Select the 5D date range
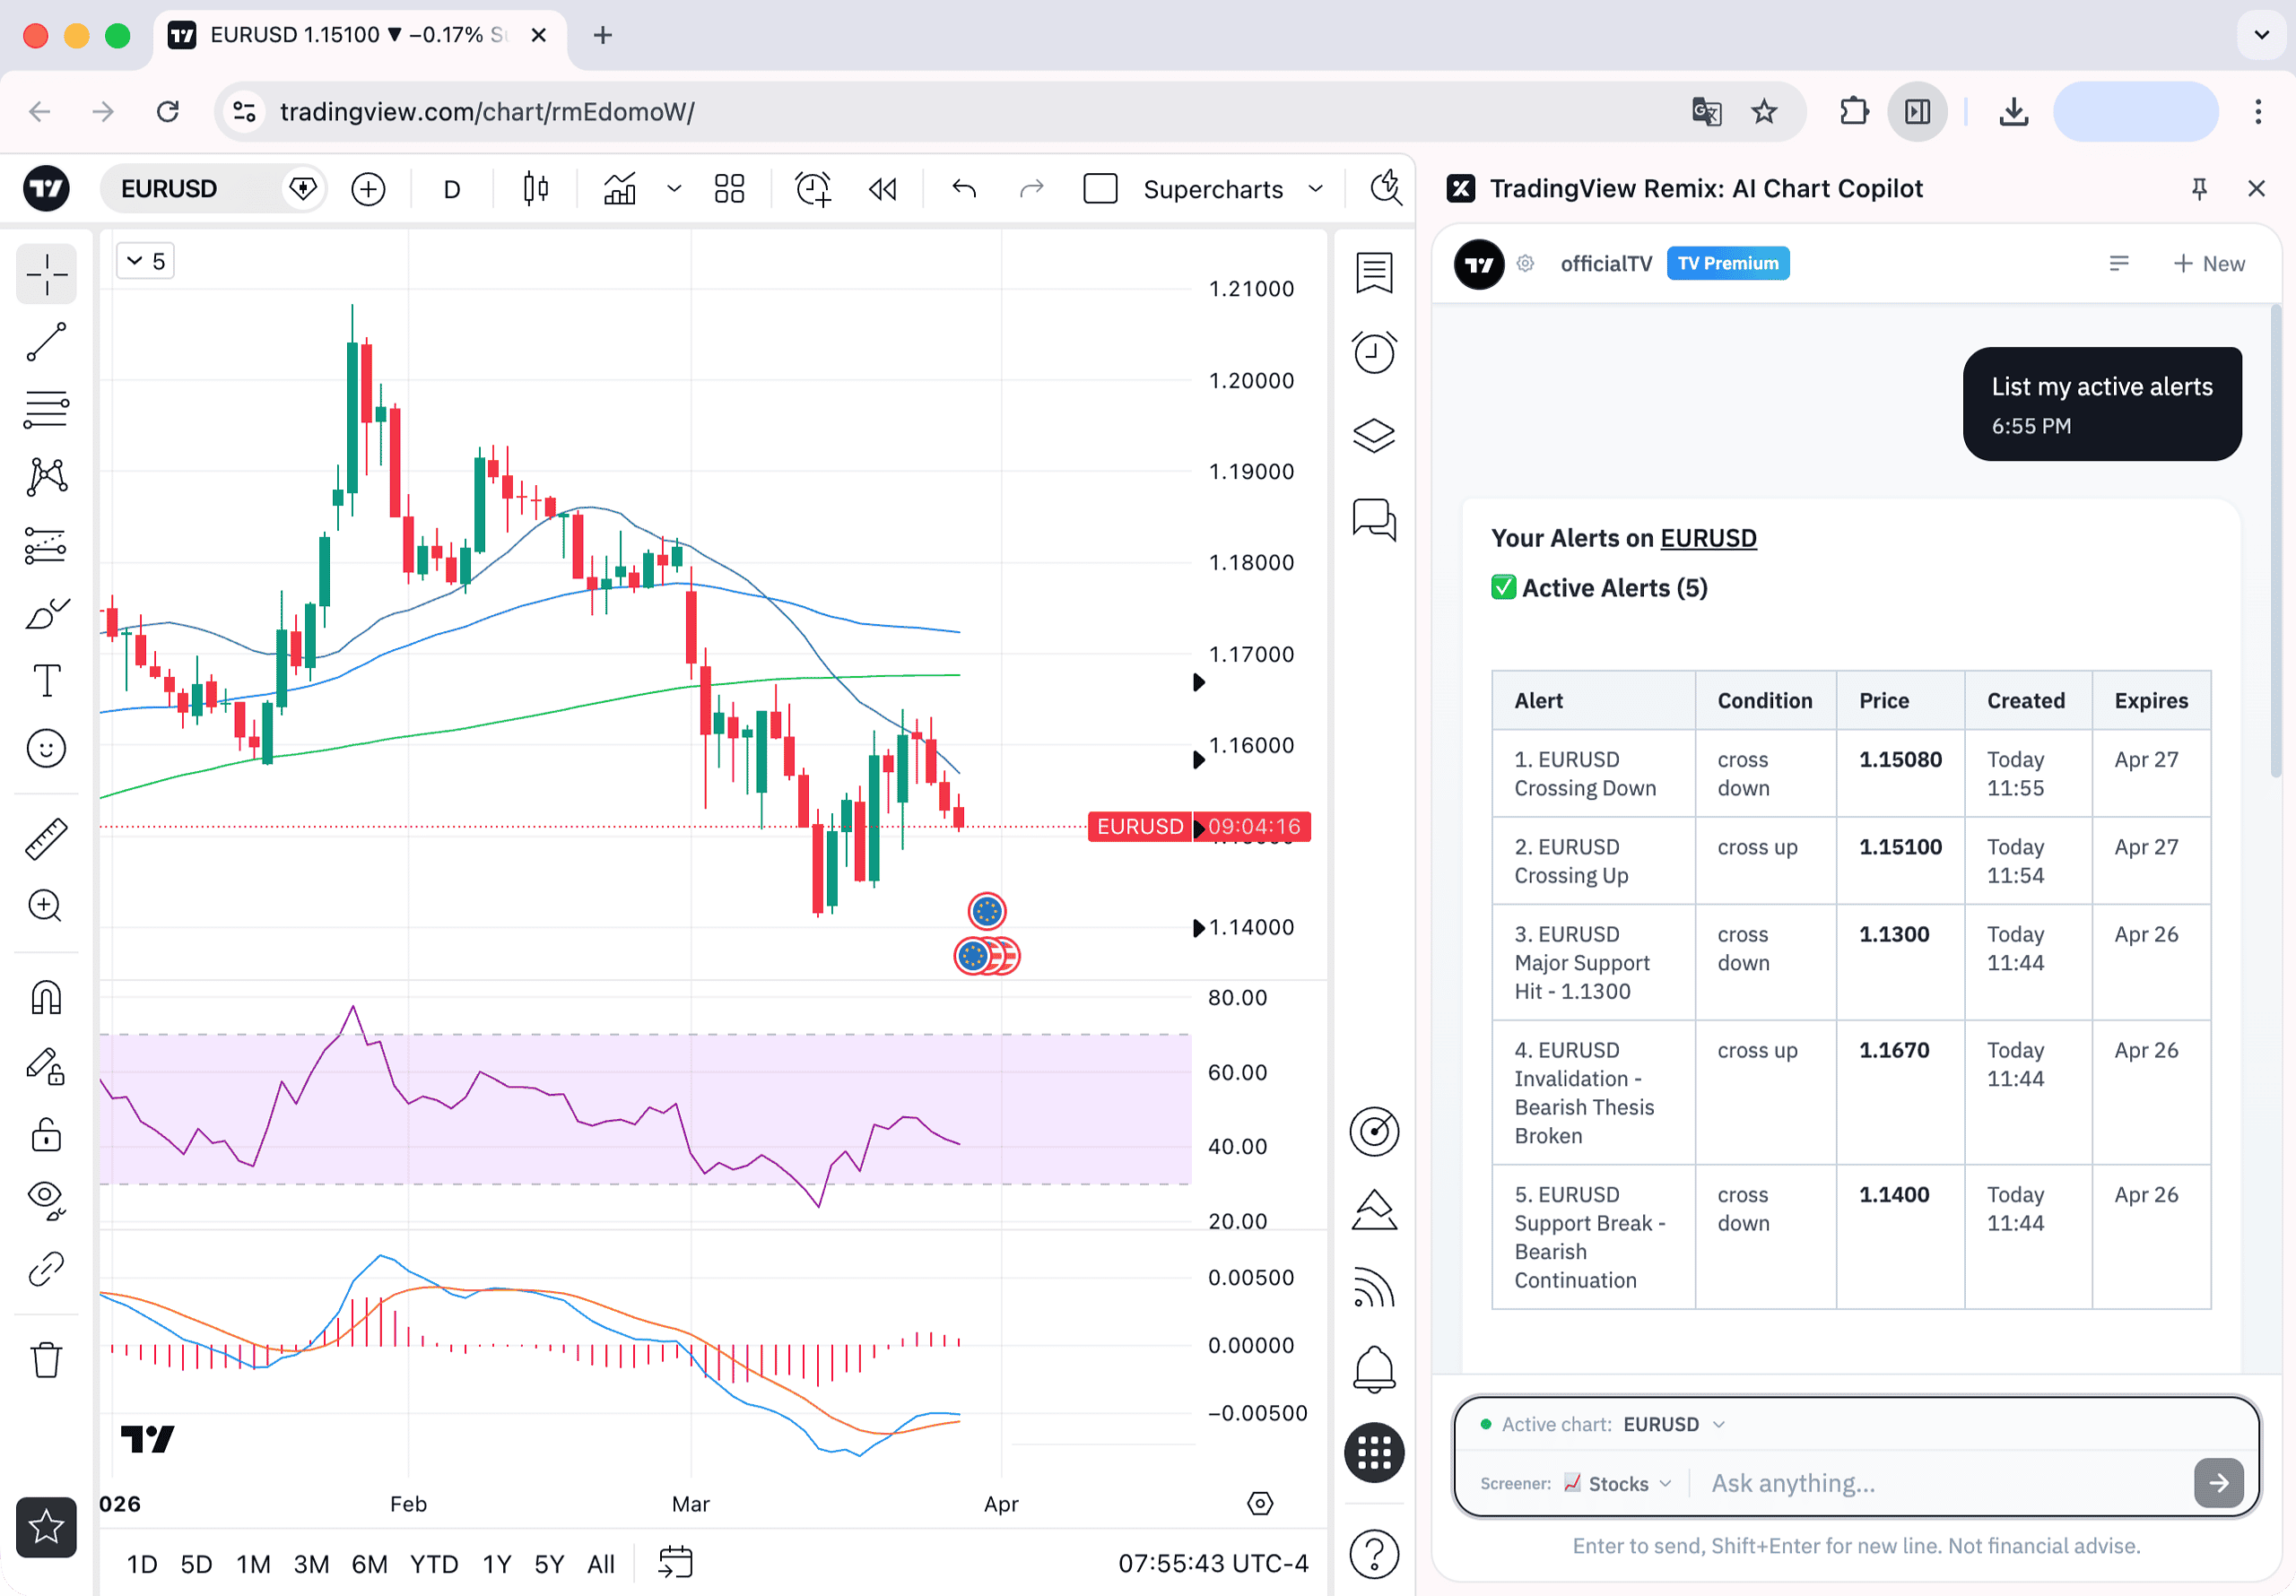 196,1564
